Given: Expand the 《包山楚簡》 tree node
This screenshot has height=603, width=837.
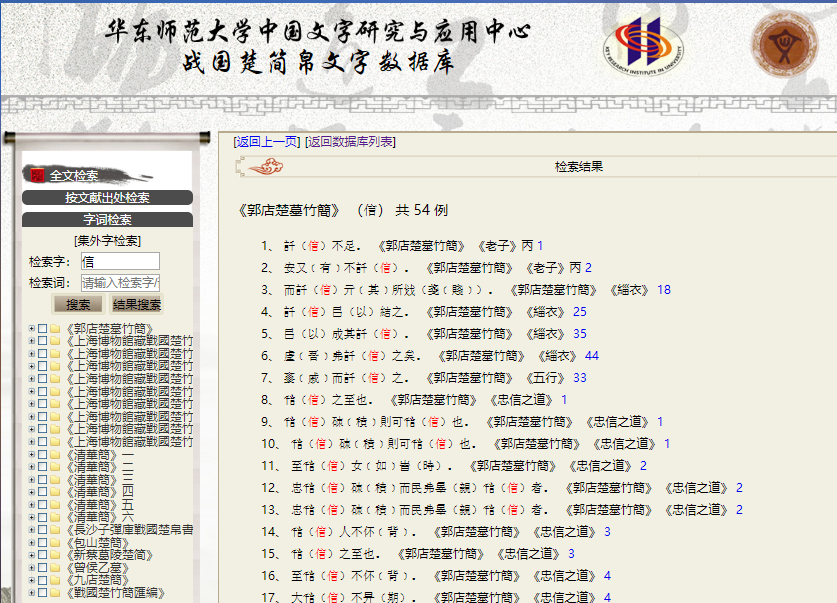Looking at the screenshot, I should (x=31, y=543).
